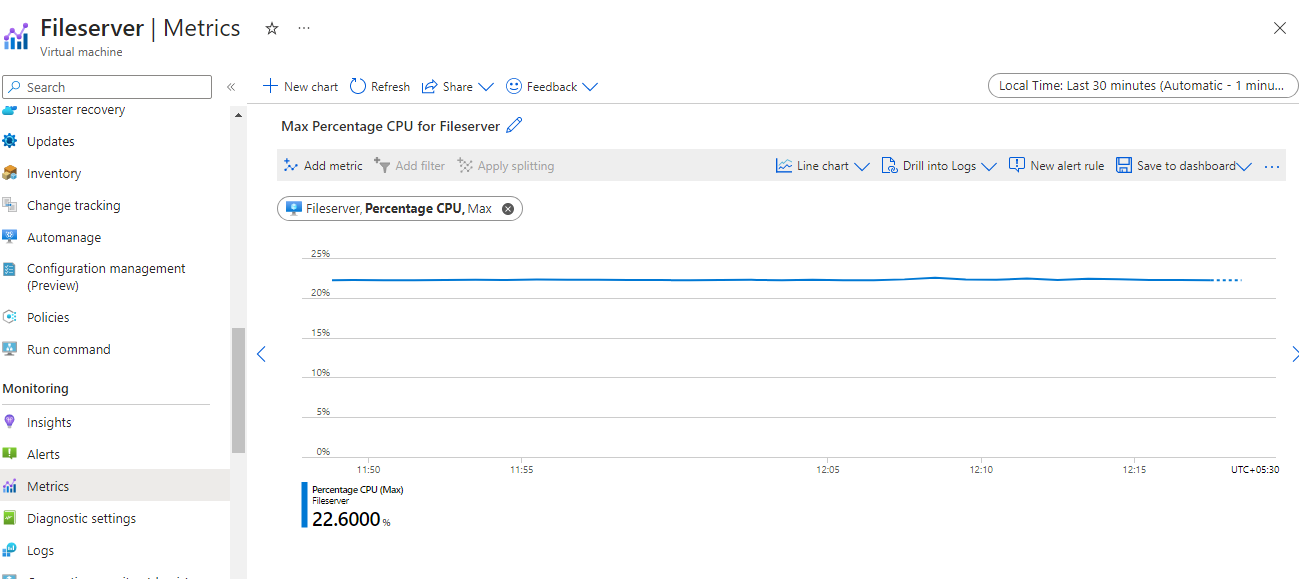Screen dimensions: 1299x579
Task: Click the Configuration management icon
Action: point(10,269)
